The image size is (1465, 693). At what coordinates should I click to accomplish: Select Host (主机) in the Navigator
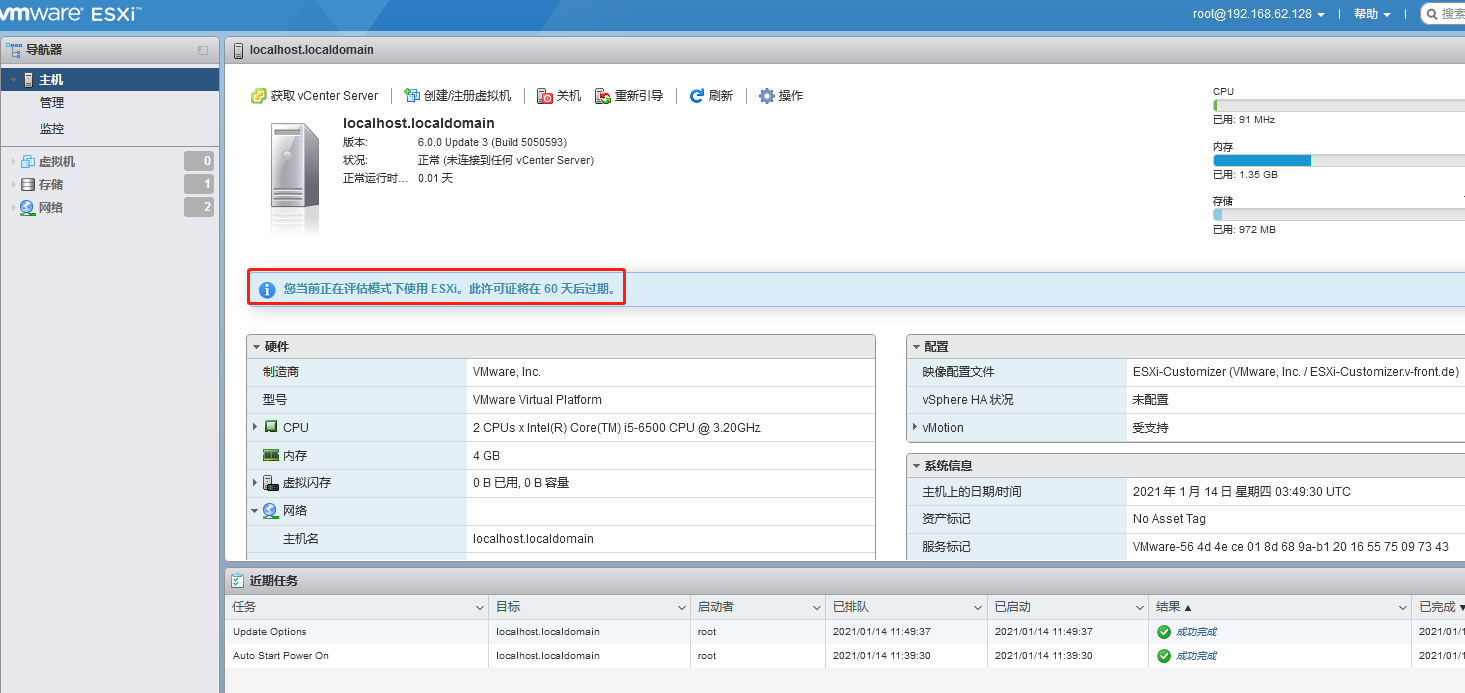point(110,79)
